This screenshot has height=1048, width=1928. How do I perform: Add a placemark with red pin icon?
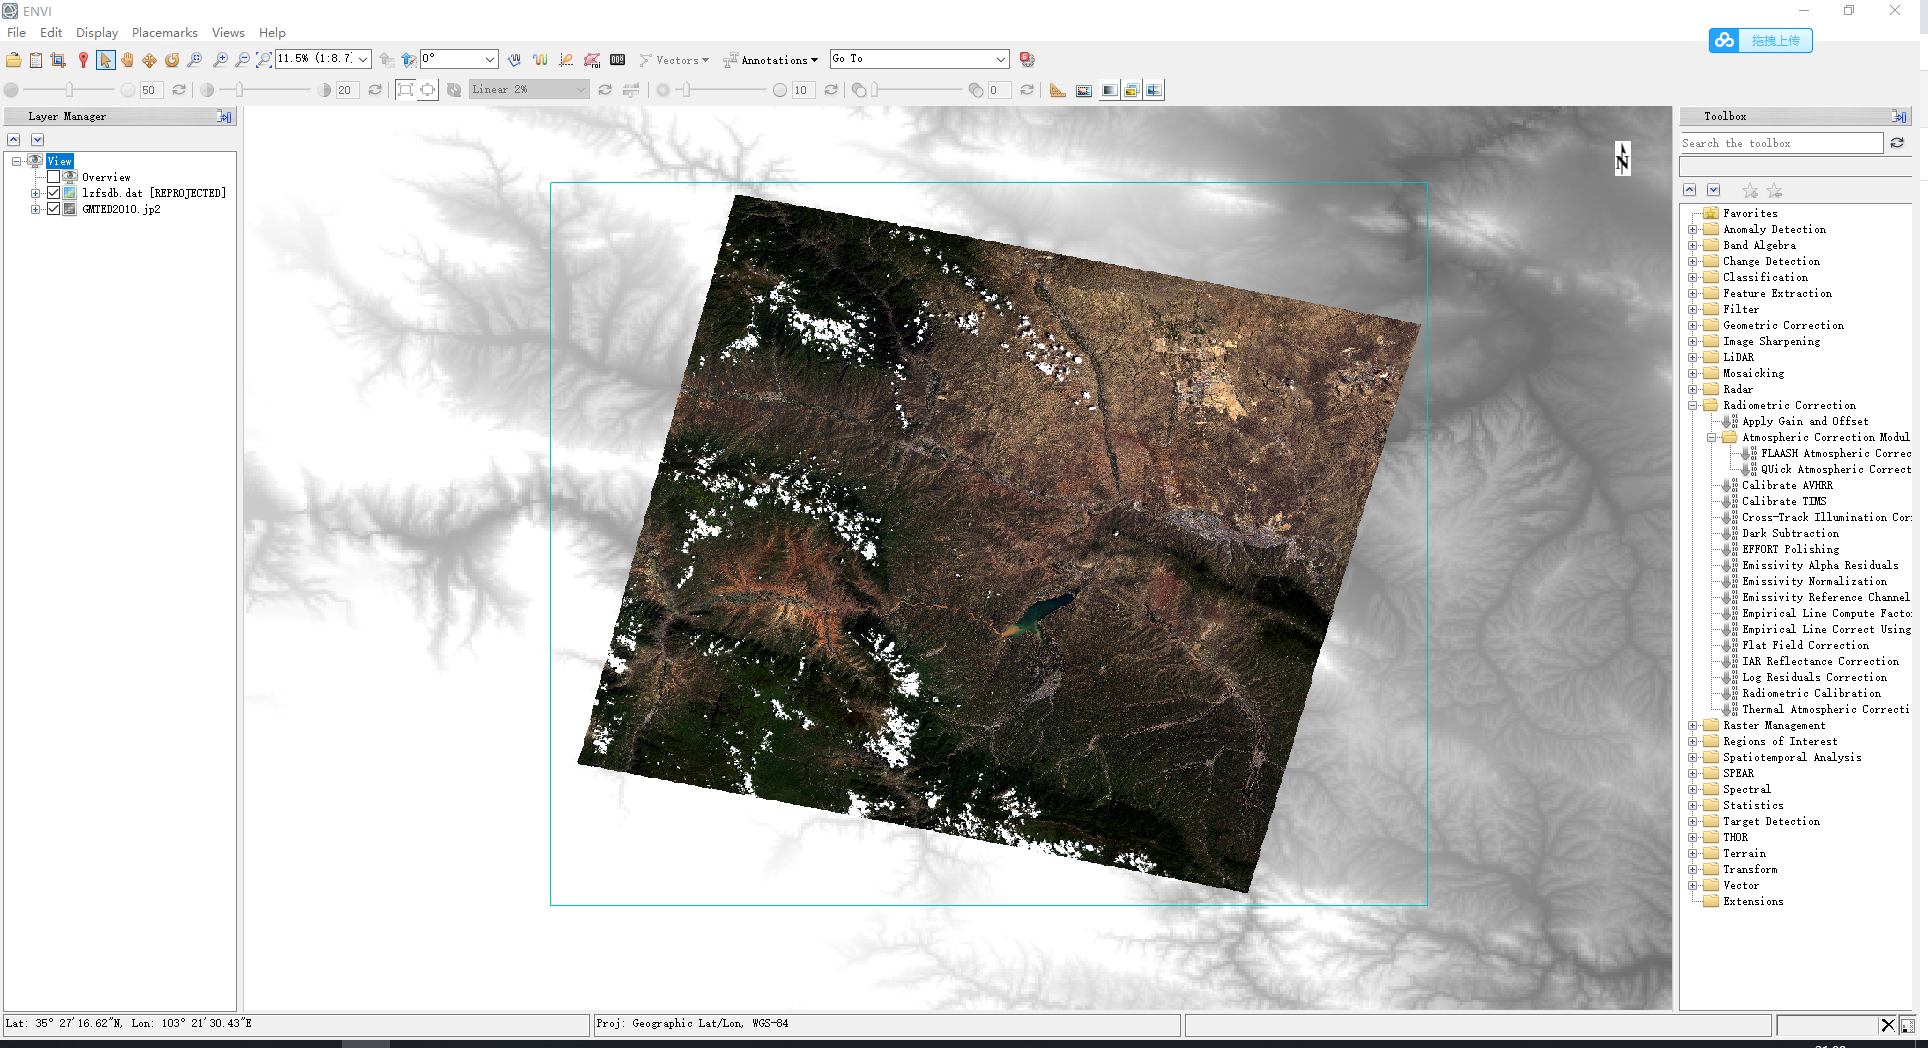coord(83,60)
